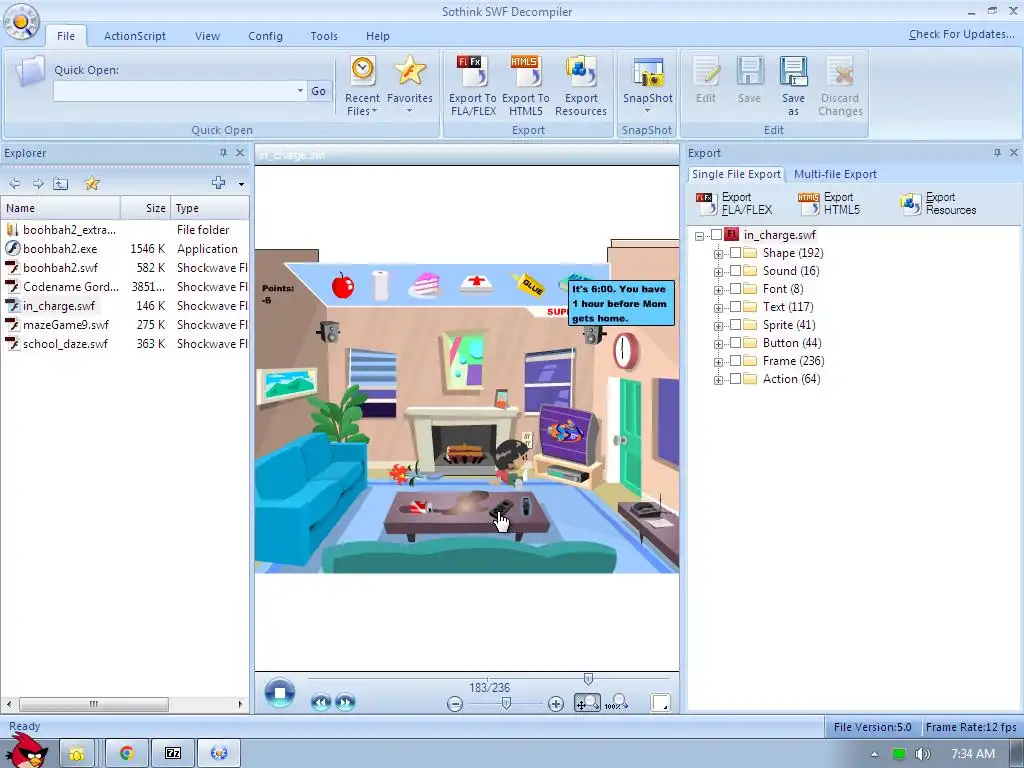
Task: Open the Quick Open dropdown arrow
Action: coord(300,91)
